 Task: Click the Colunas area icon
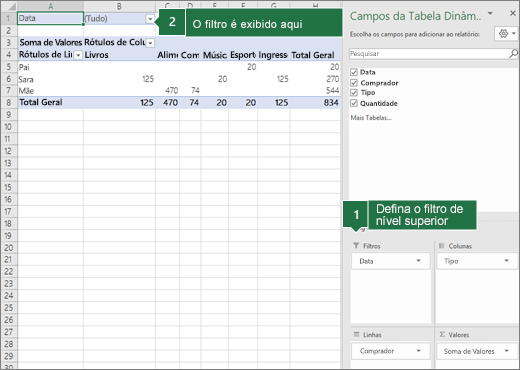click(442, 246)
